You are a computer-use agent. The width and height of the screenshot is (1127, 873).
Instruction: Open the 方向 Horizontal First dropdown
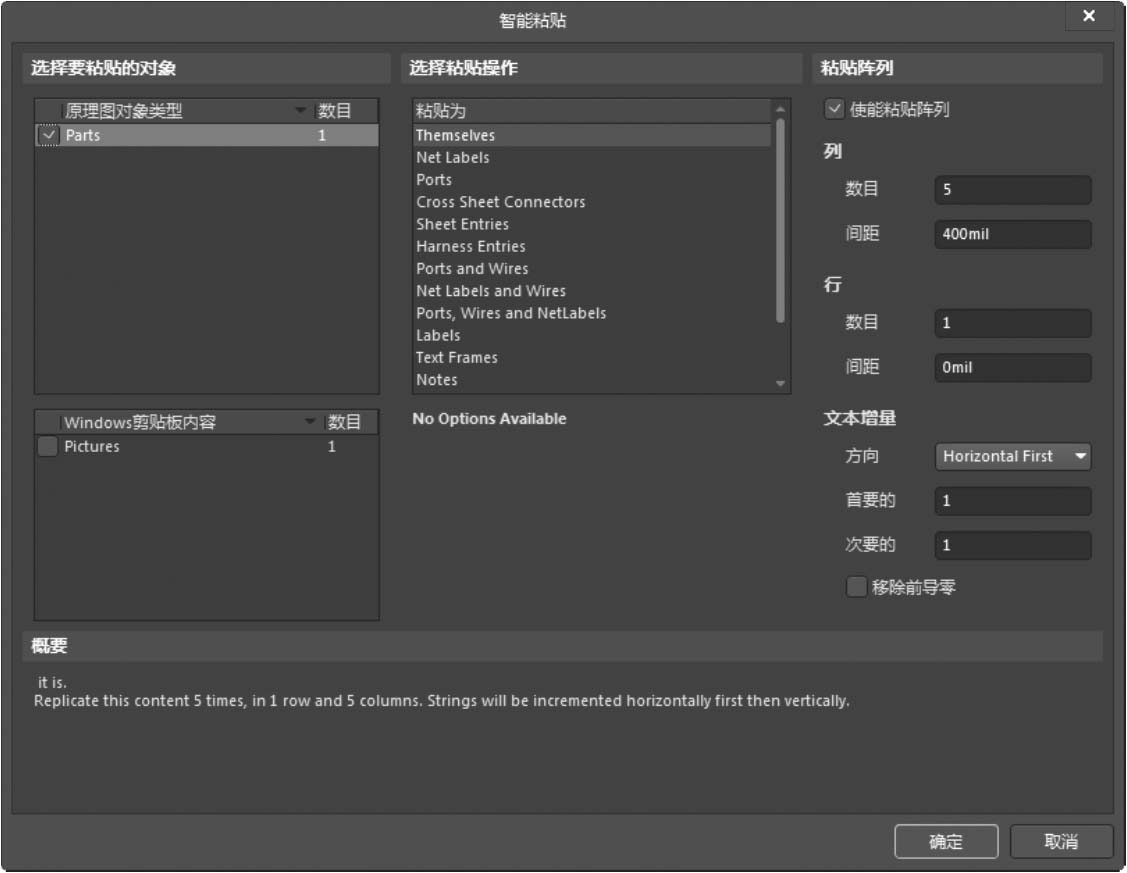click(x=1012, y=456)
